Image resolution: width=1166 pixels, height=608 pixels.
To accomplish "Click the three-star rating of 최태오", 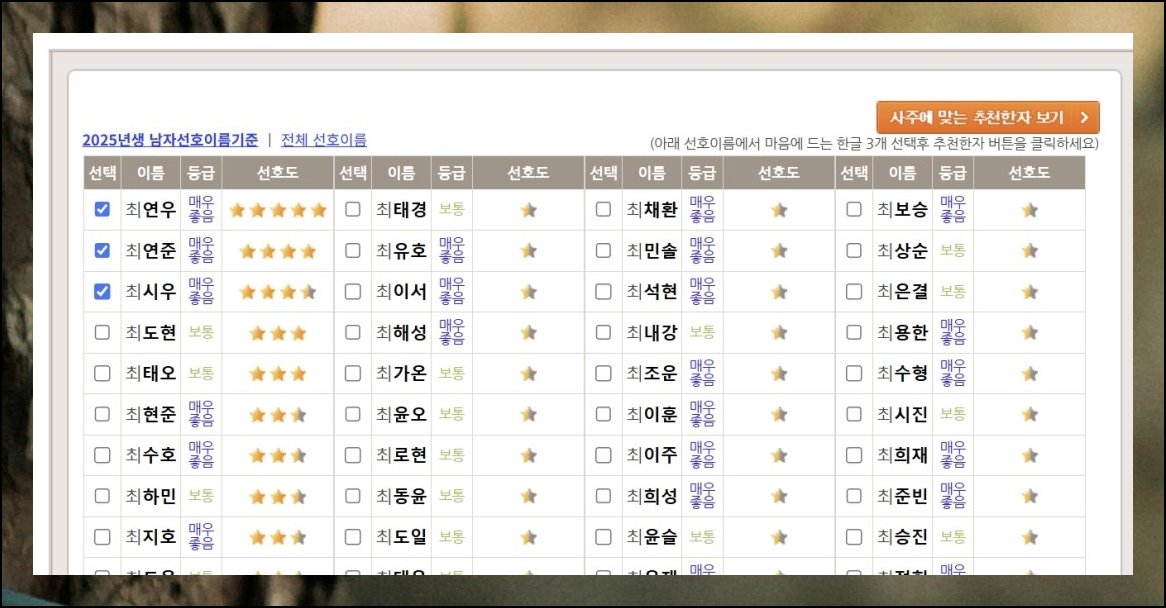I will [x=278, y=374].
